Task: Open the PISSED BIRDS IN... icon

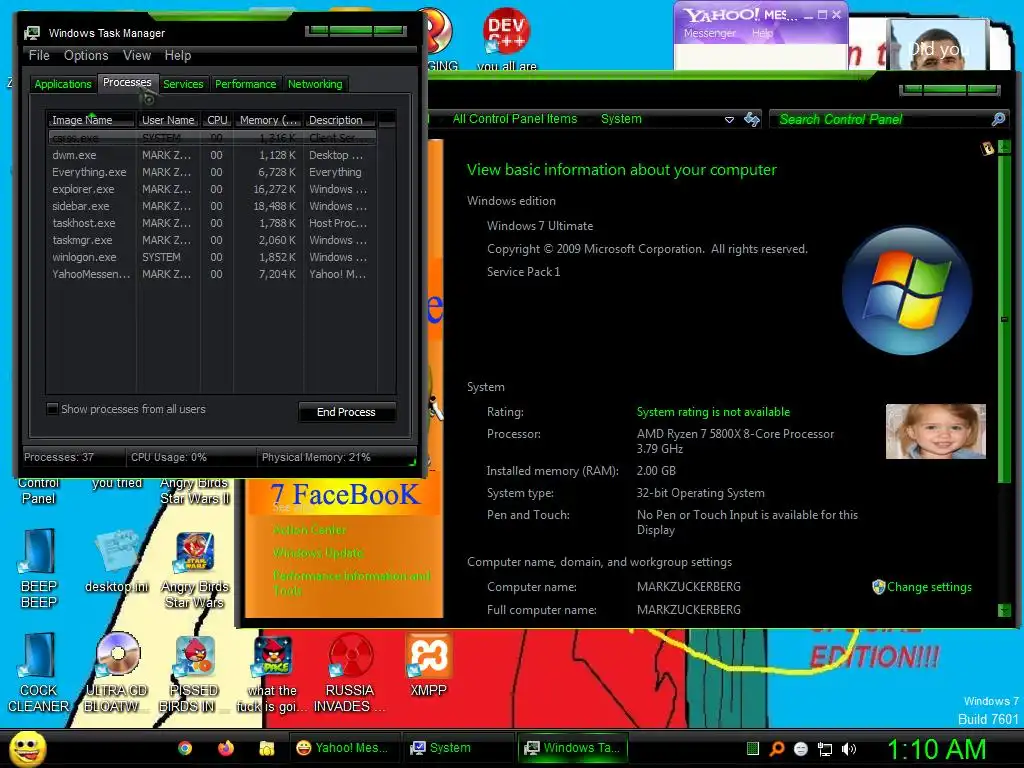Action: coord(195,673)
